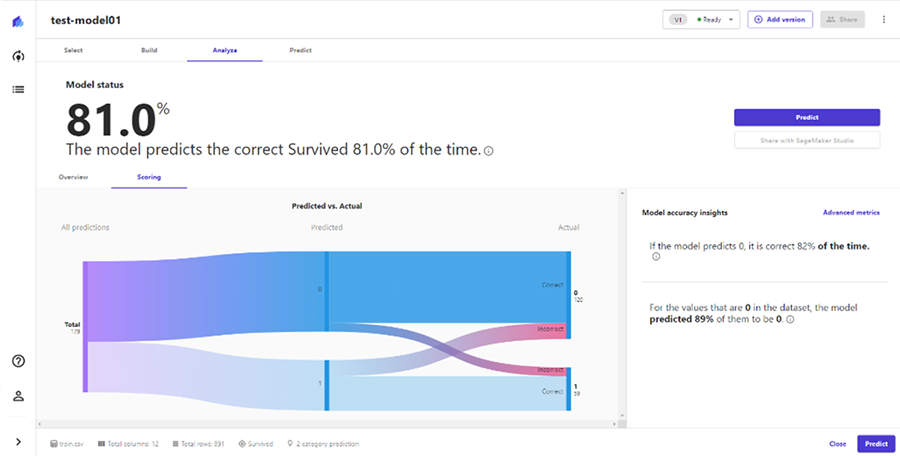Click the SageMaker Canvas logo icon
Image resolution: width=900 pixels, height=456 pixels.
[x=18, y=22]
